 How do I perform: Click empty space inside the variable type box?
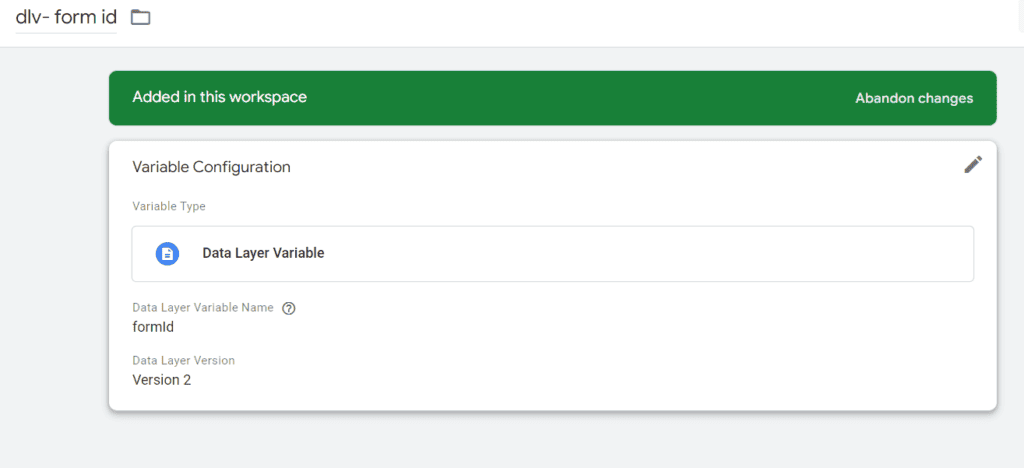(650, 254)
